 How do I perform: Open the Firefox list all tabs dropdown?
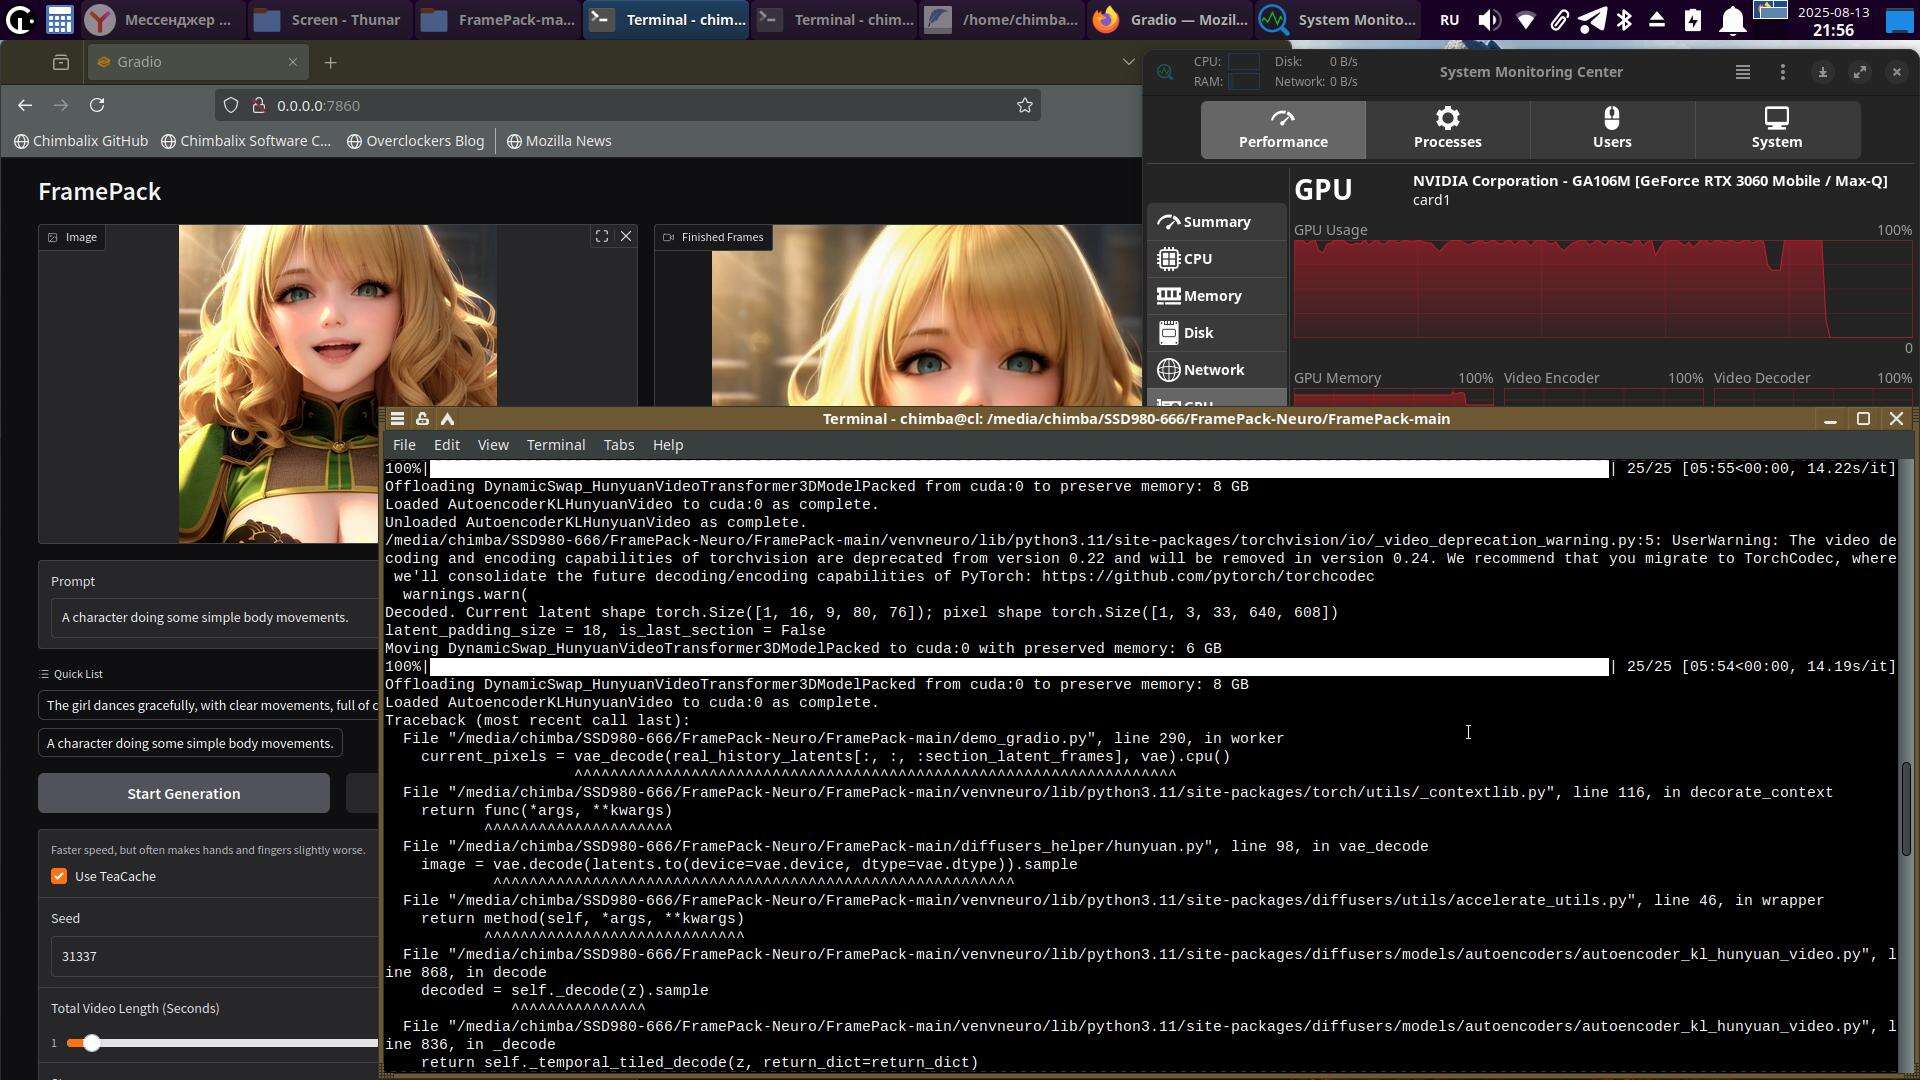coord(1128,62)
